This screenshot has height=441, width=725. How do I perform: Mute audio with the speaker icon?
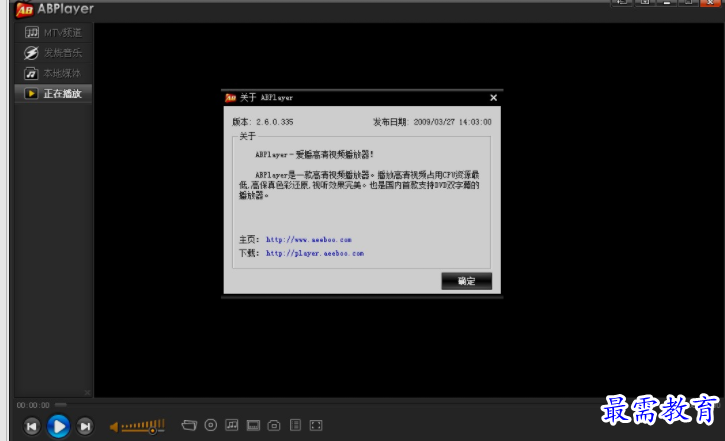pyautogui.click(x=114, y=427)
